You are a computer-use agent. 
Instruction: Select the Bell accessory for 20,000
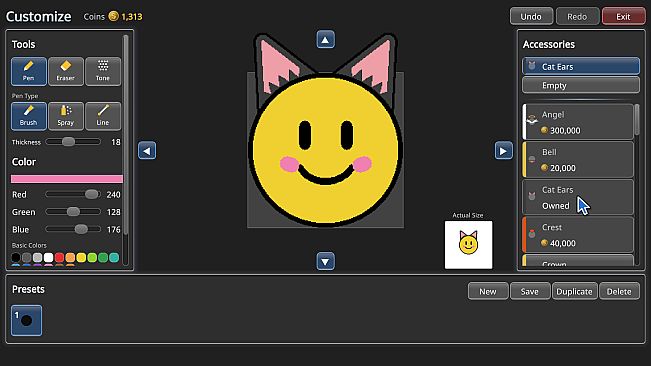click(x=578, y=159)
